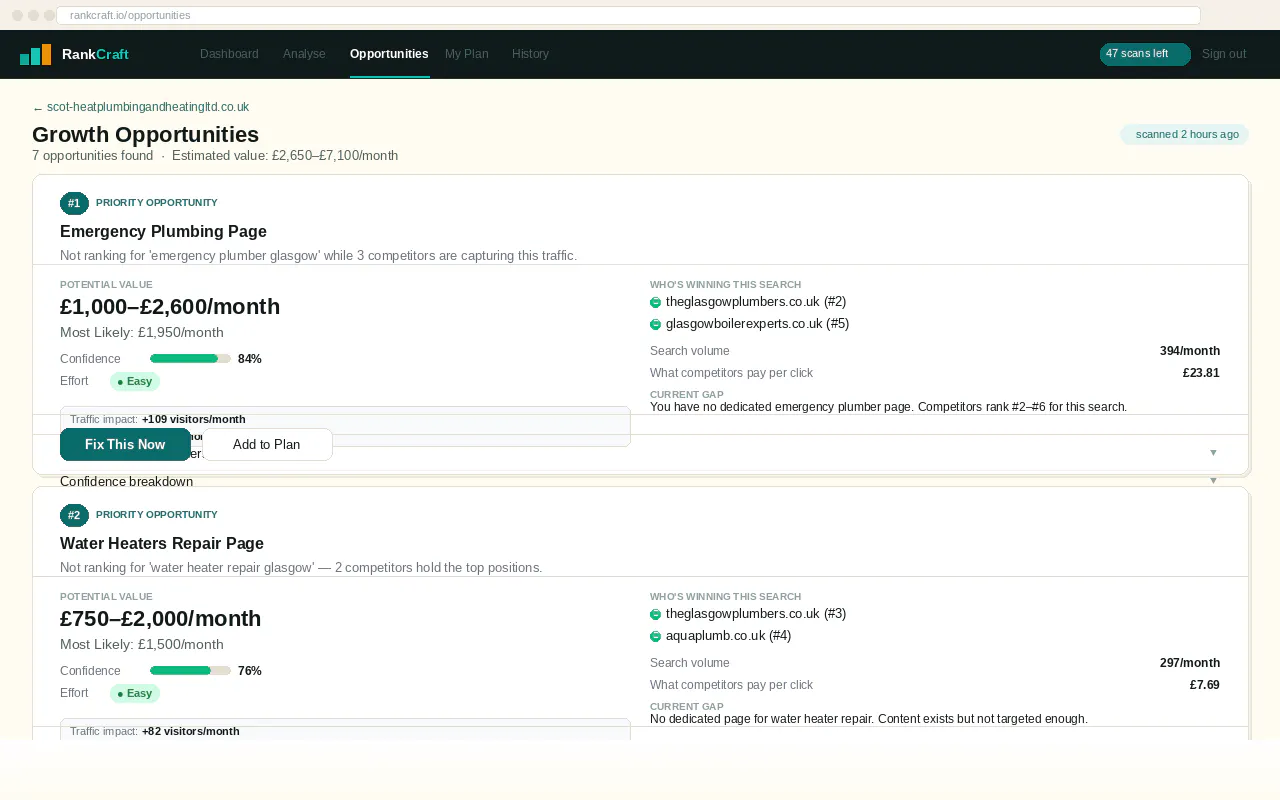
Task: Open the History tab
Action: coord(530,54)
